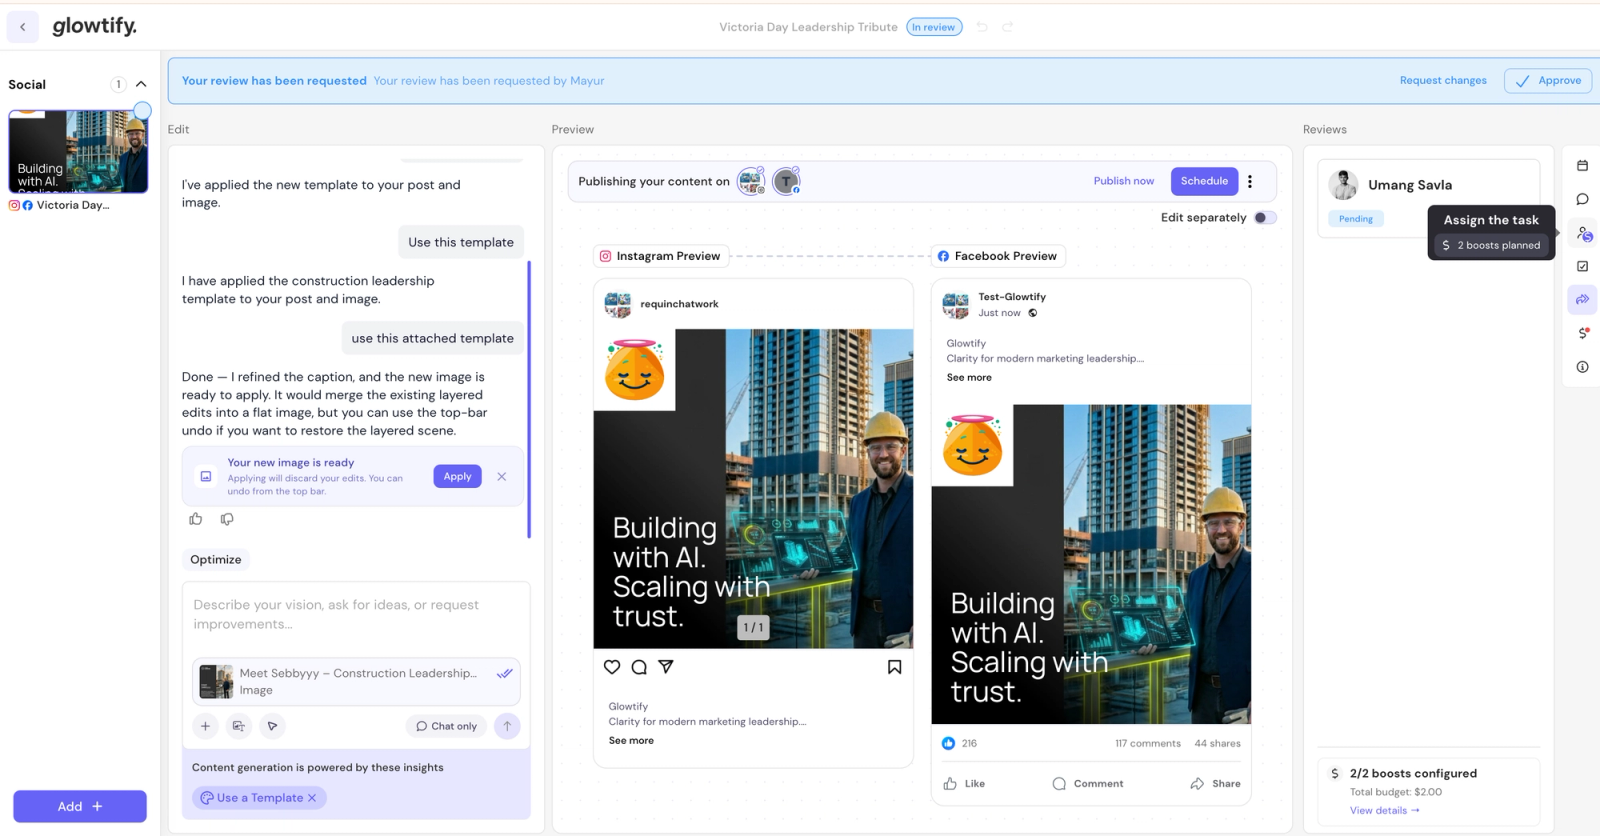This screenshot has height=836, width=1600.
Task: Select the circle checkbox on the Social thumbnail
Action: coord(143,111)
